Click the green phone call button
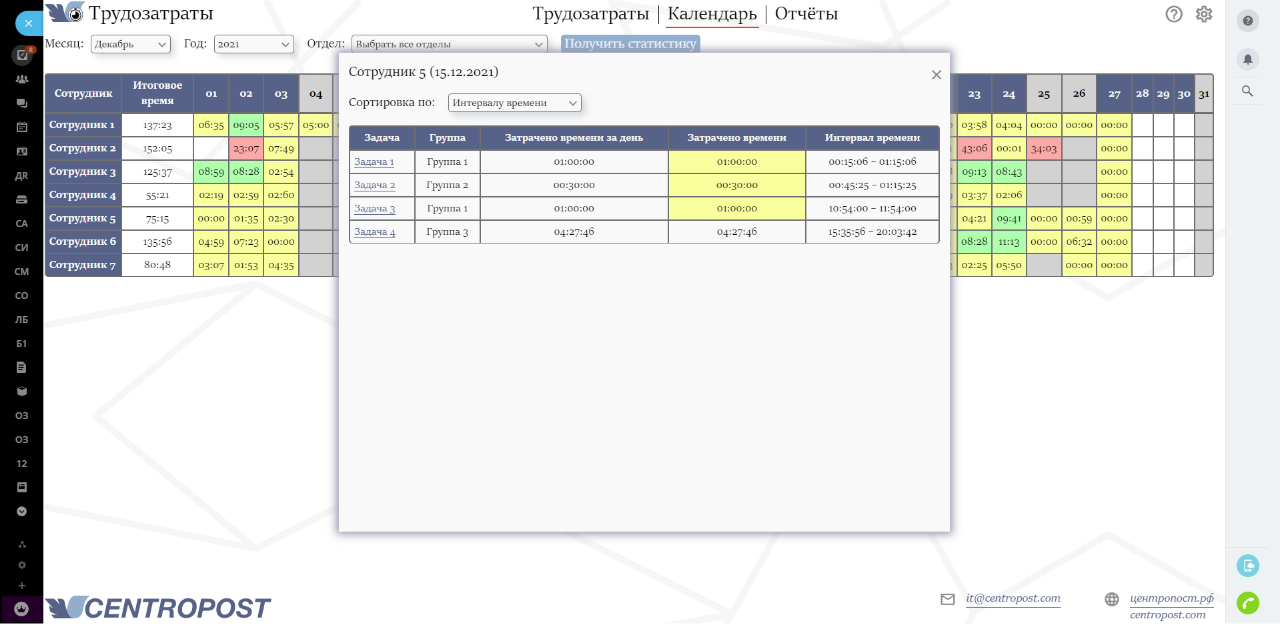 coord(1248,602)
